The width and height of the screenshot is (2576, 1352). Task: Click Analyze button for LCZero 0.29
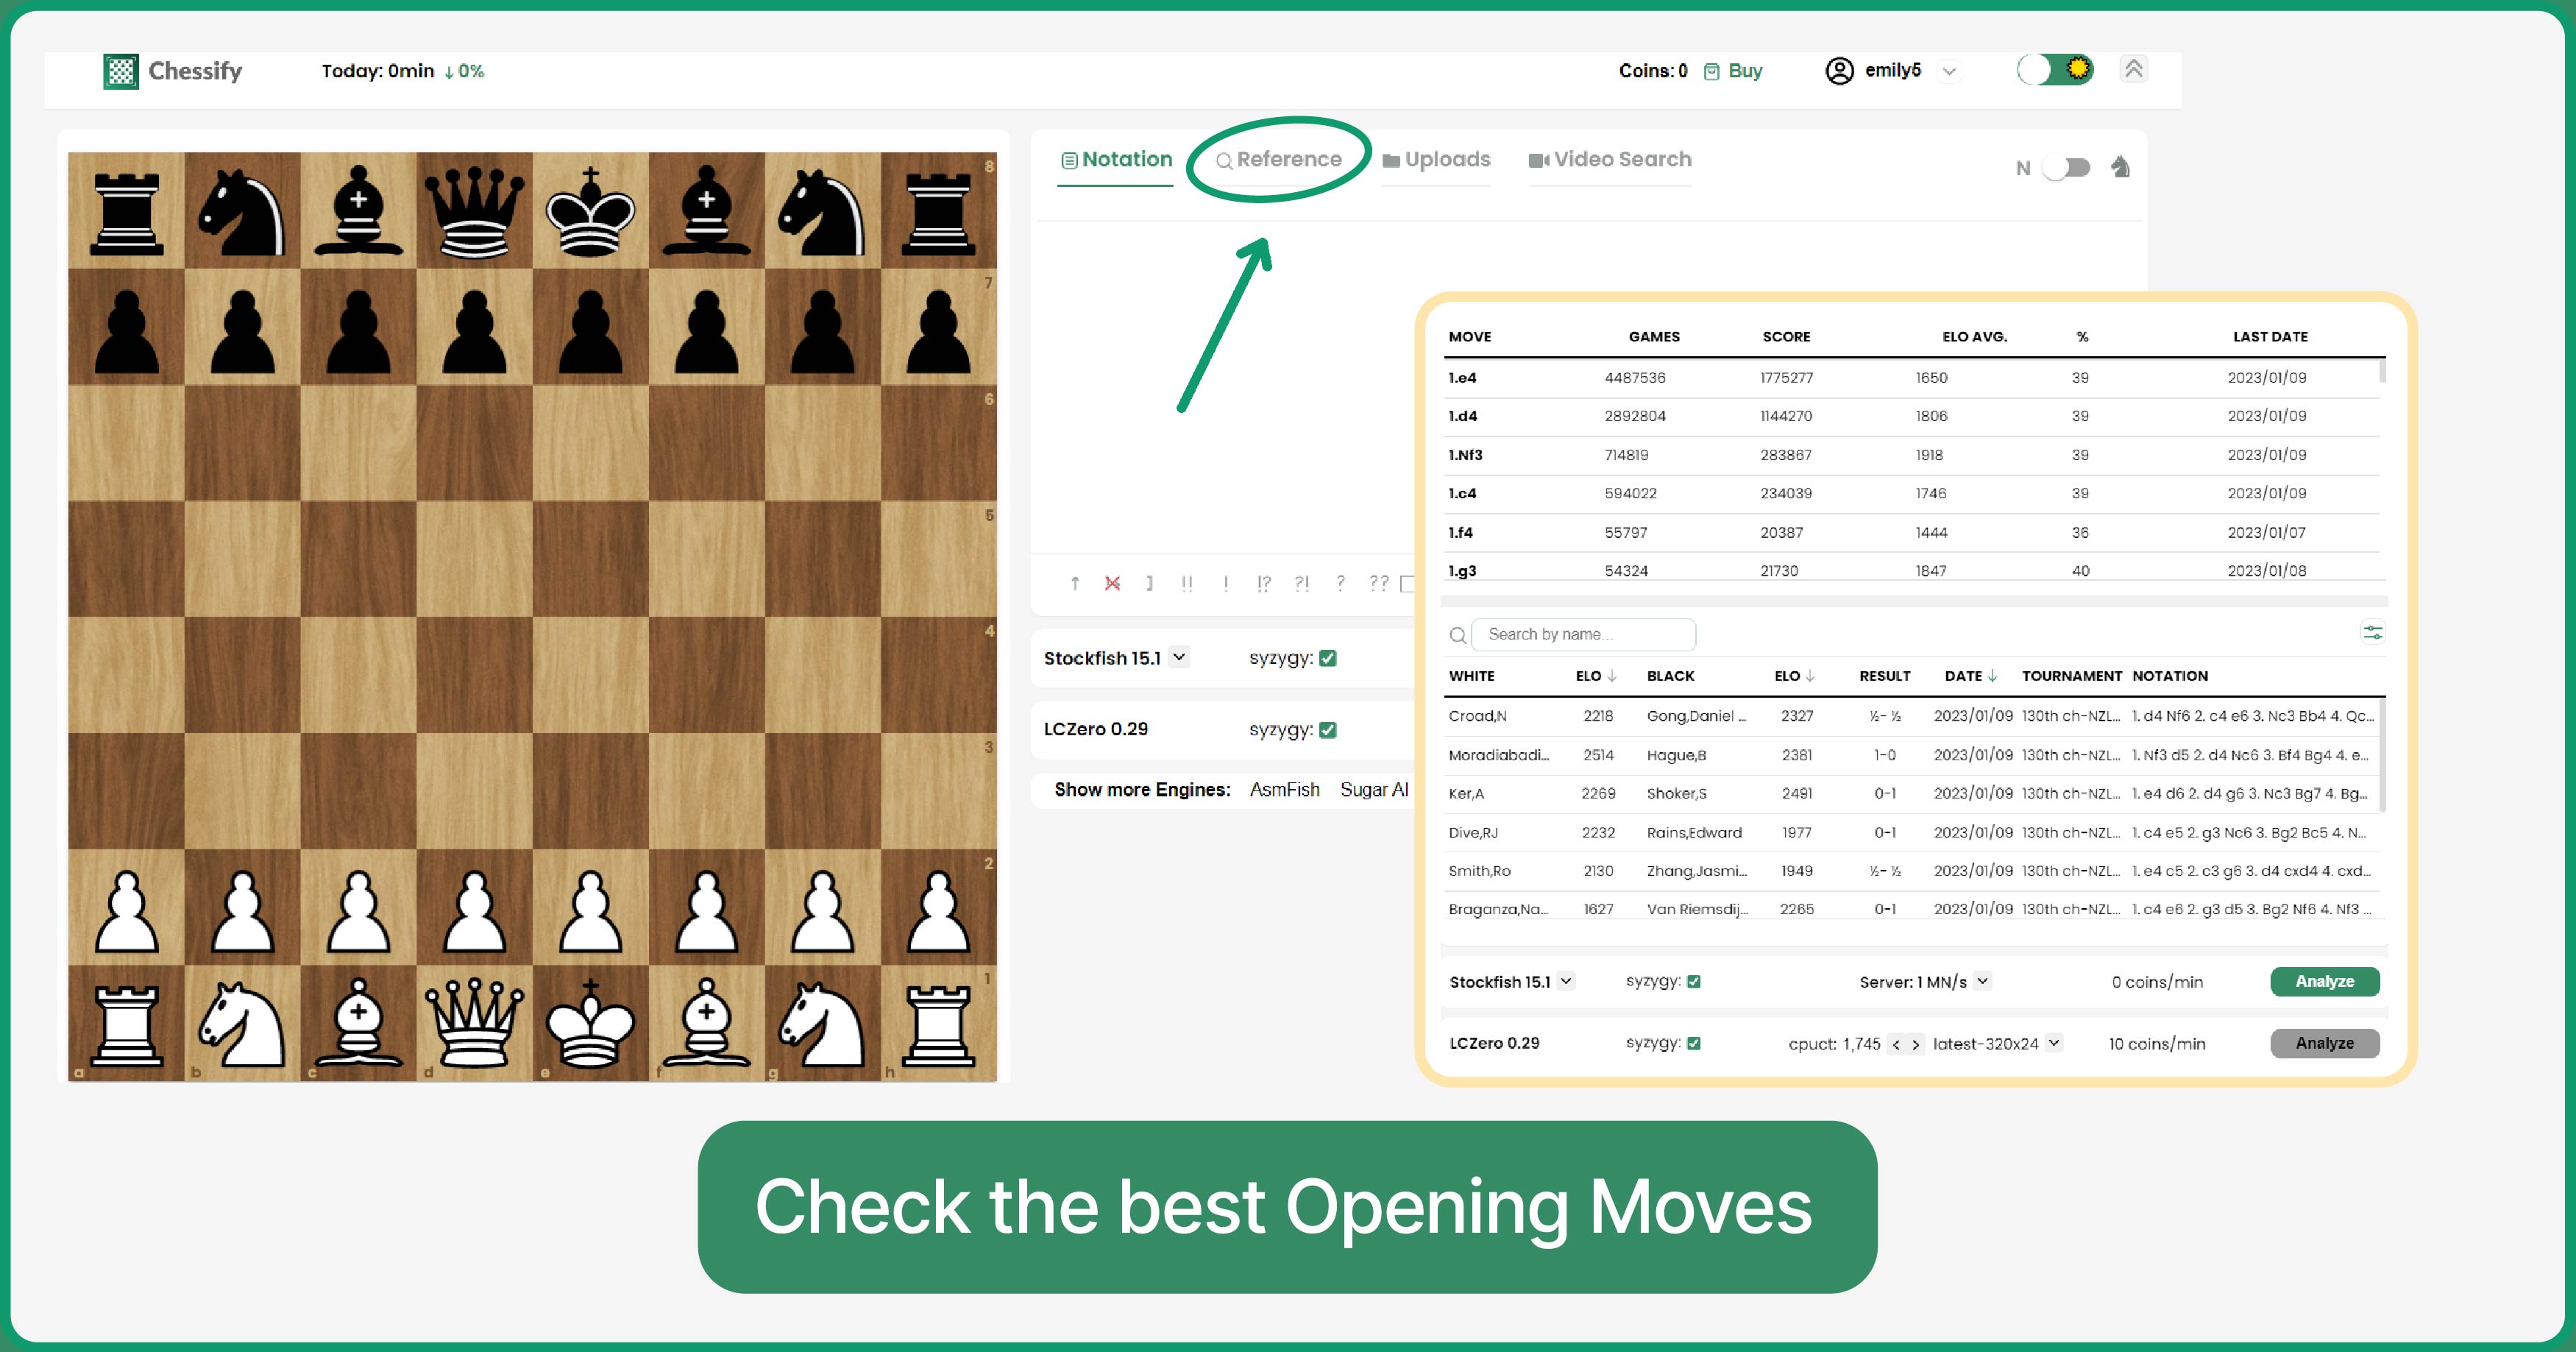[x=2322, y=1040]
